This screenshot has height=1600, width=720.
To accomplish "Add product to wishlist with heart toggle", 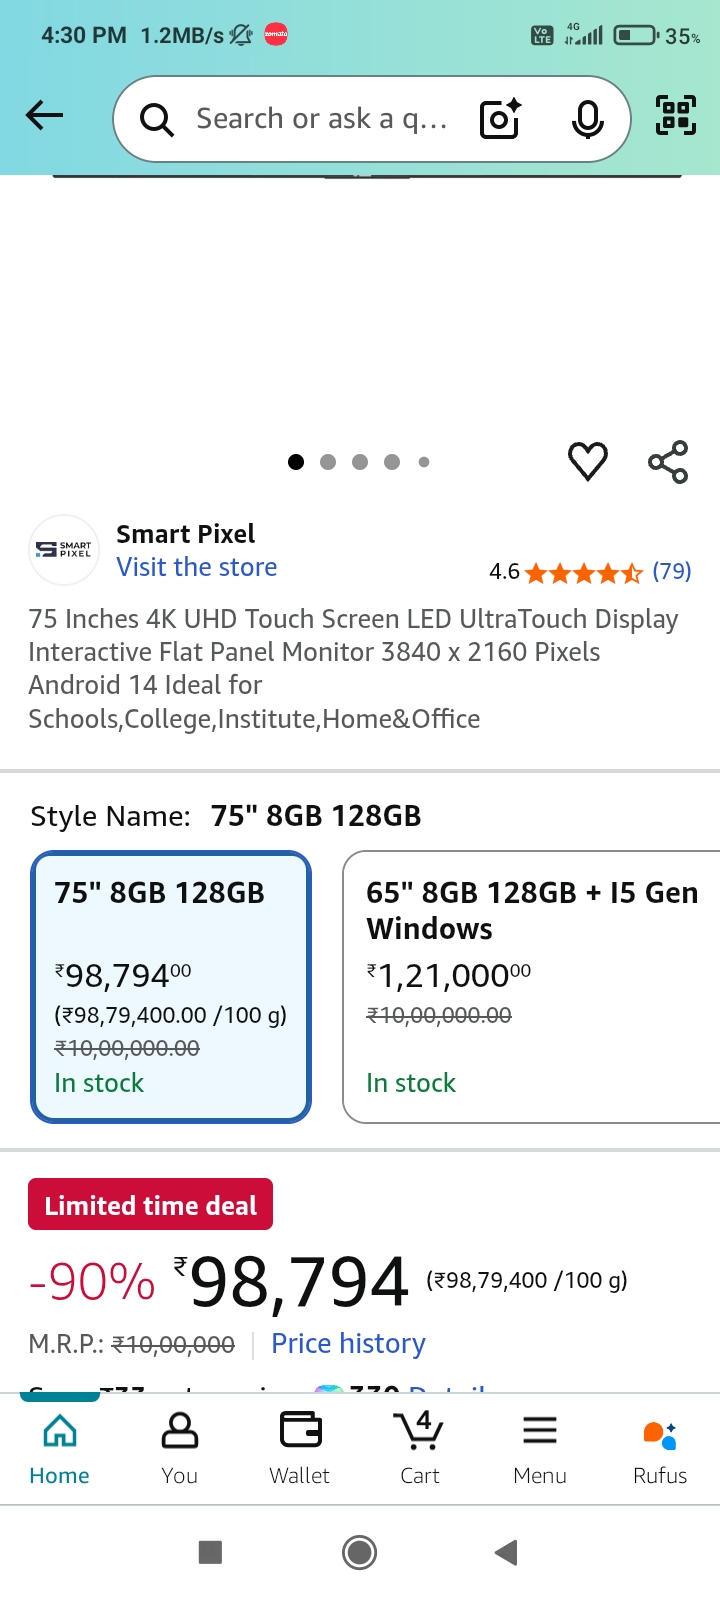I will pyautogui.click(x=588, y=461).
